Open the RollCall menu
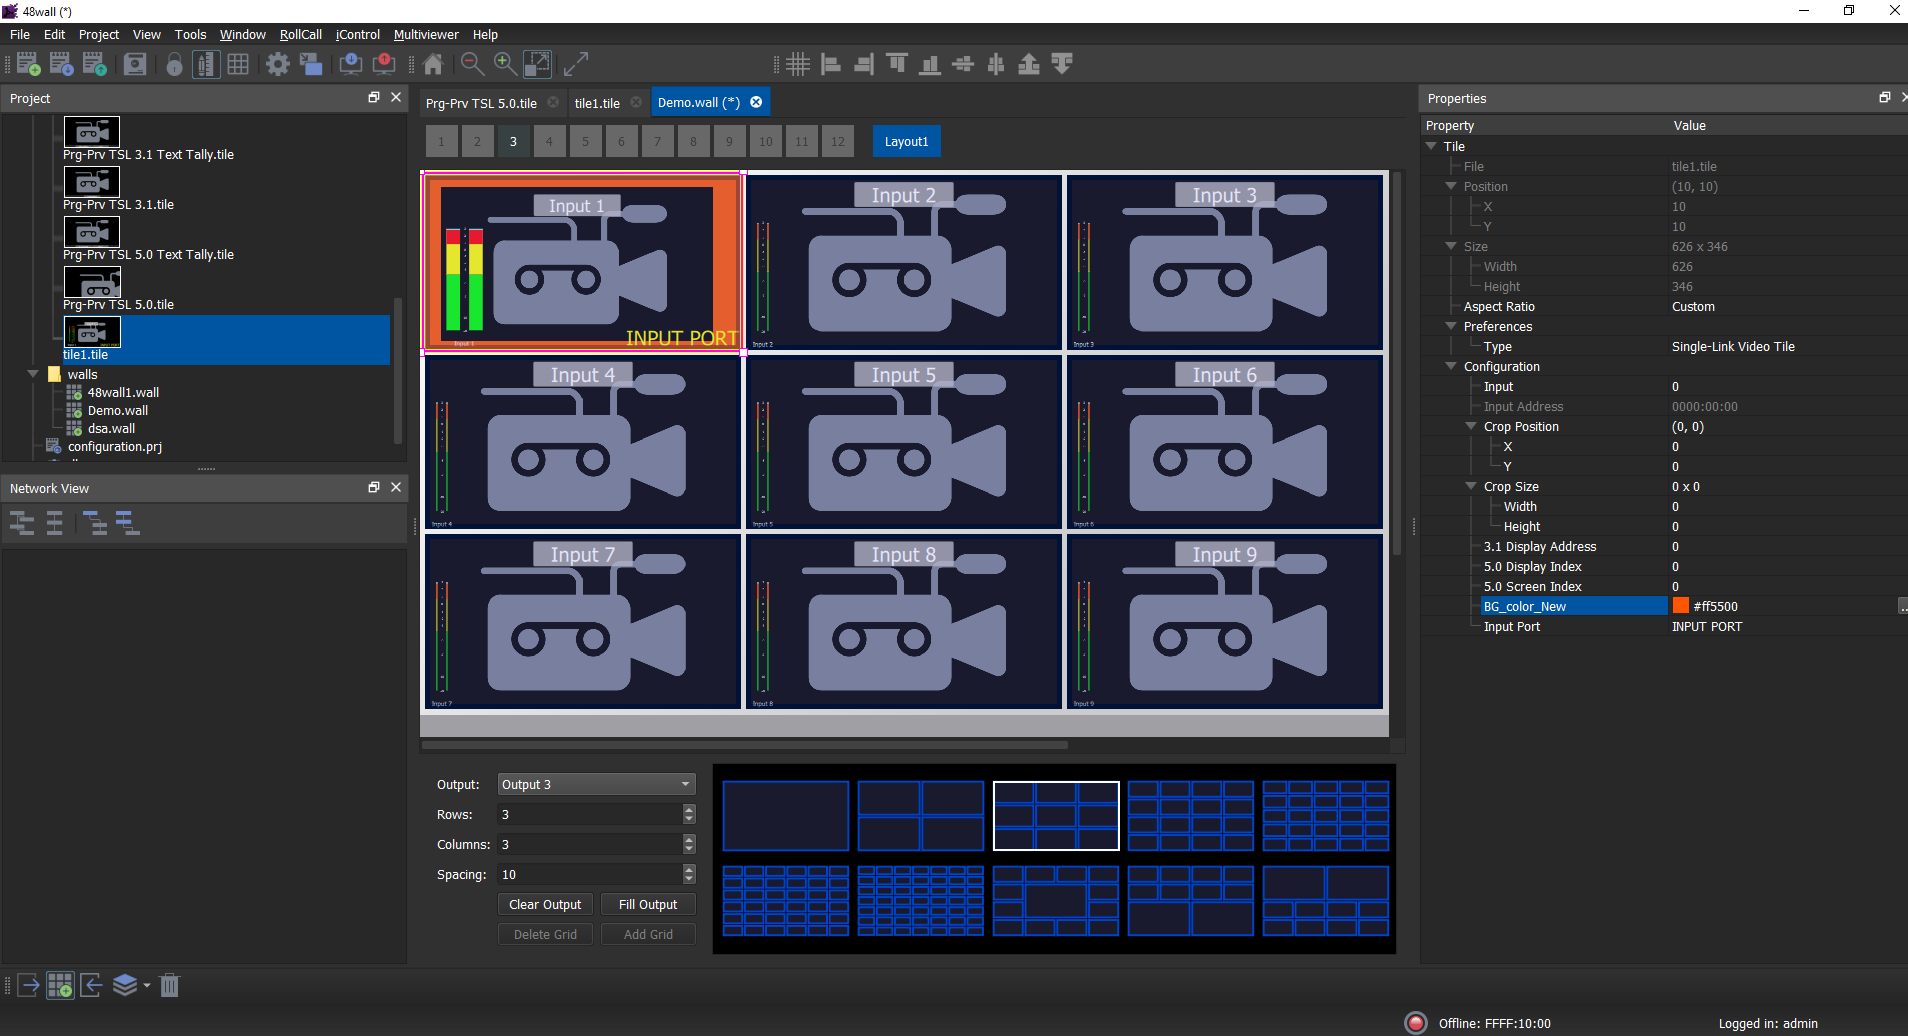 point(301,34)
